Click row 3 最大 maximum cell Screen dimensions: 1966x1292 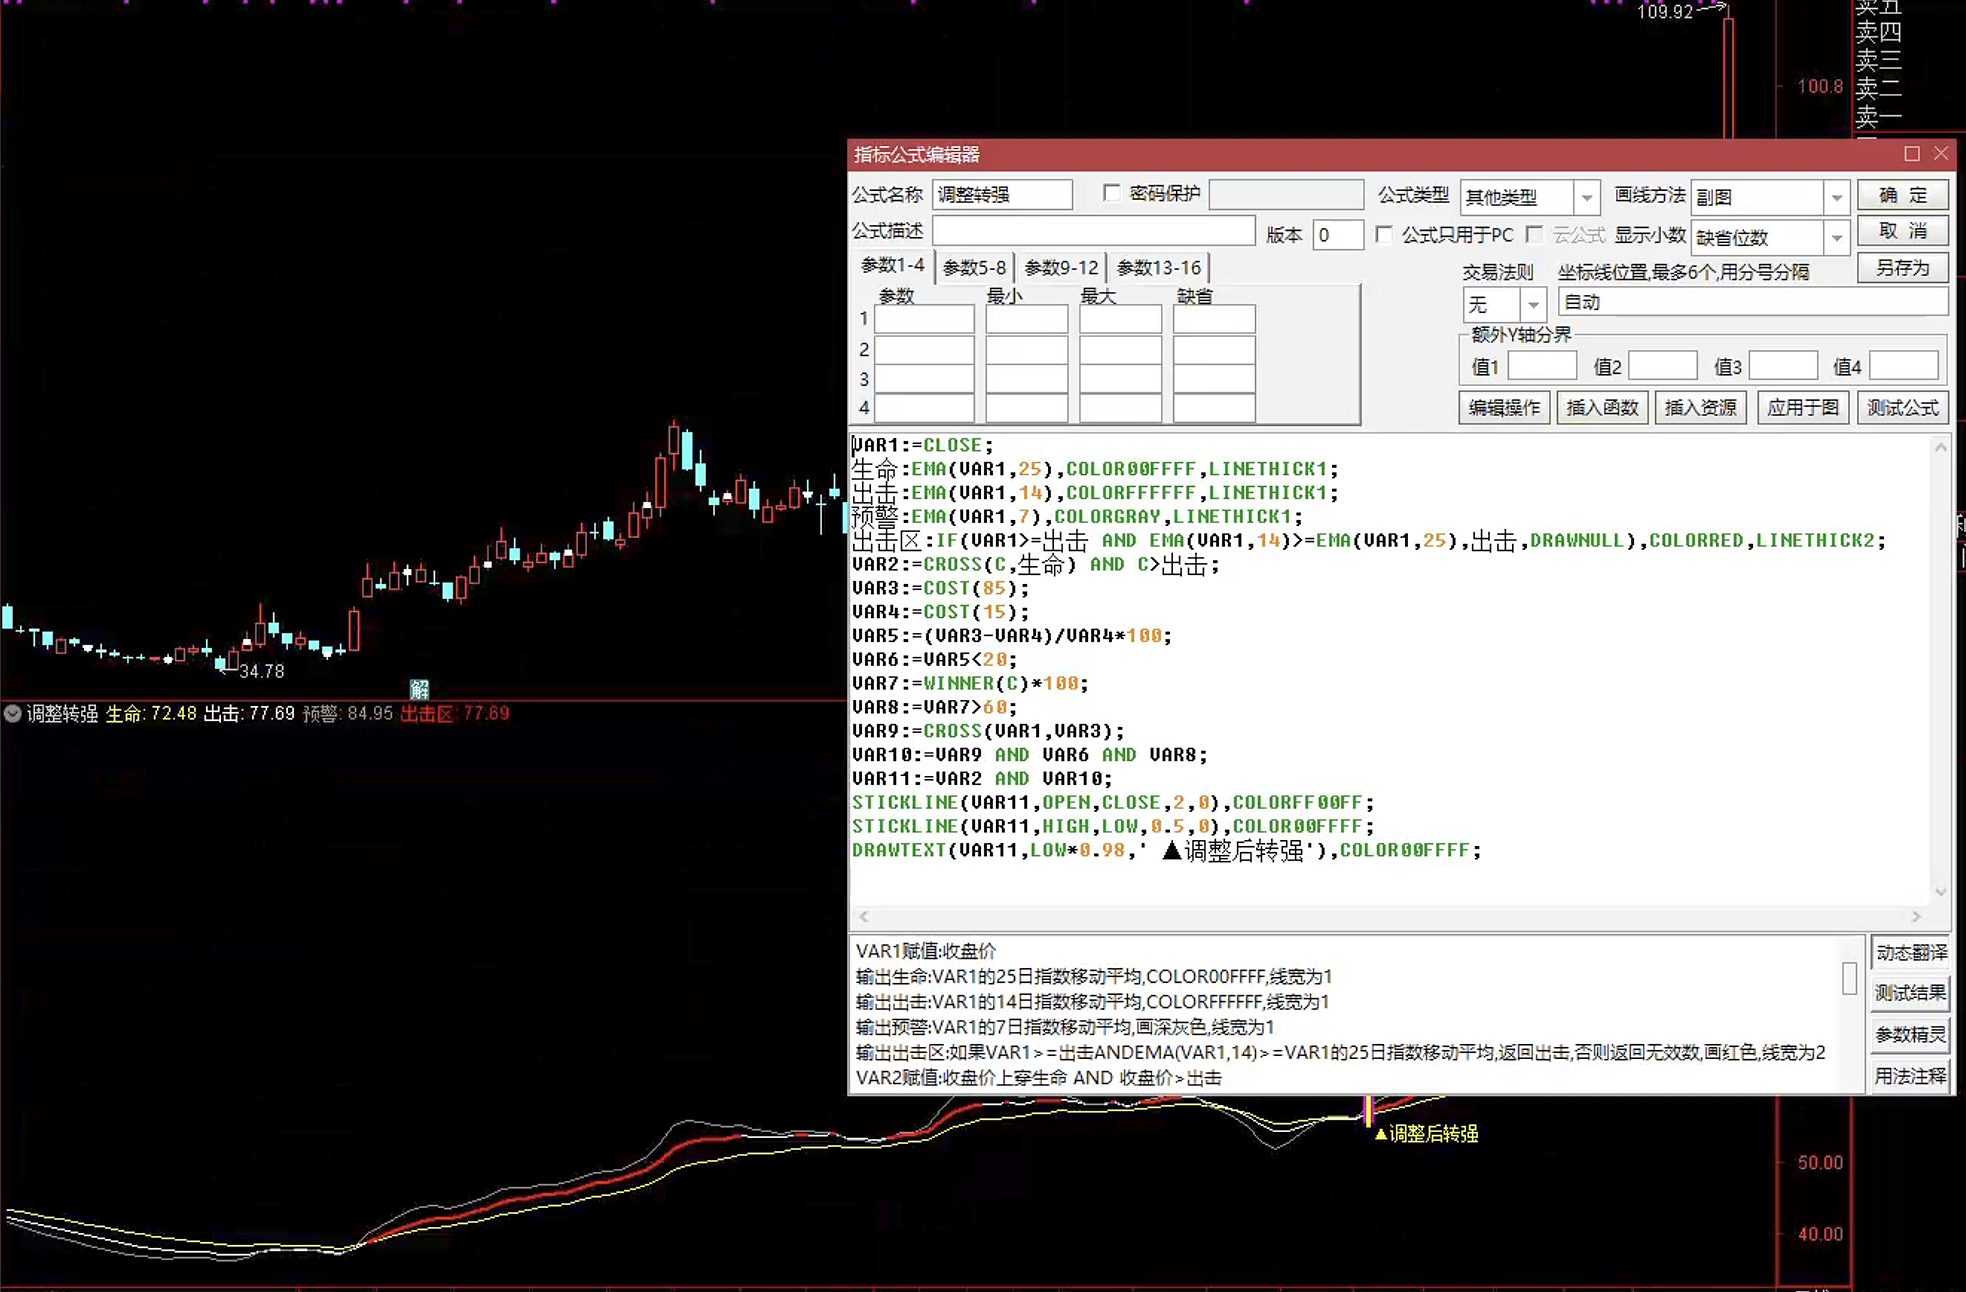click(1120, 379)
